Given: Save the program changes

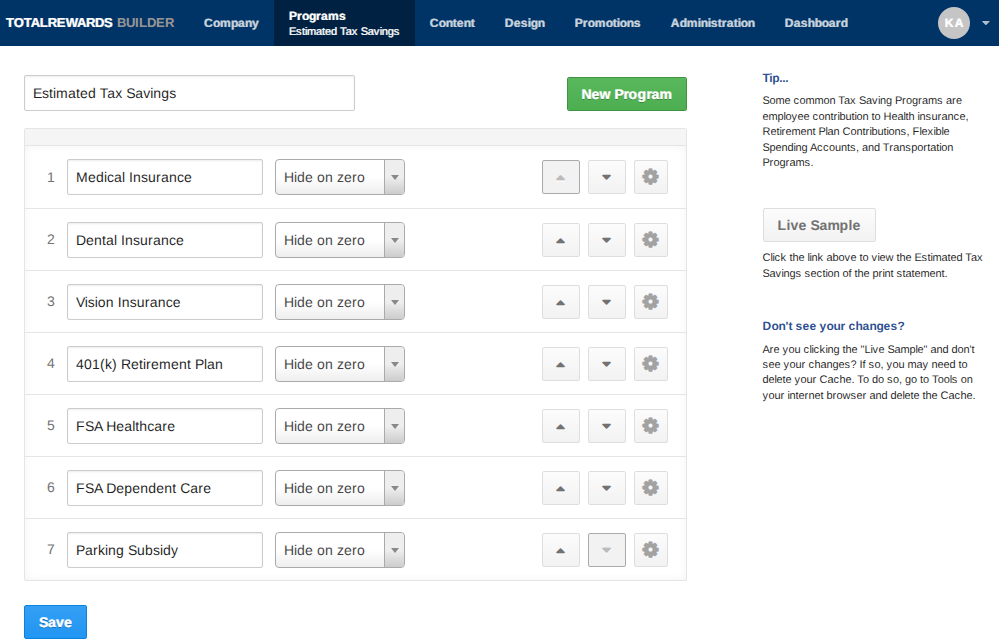Looking at the screenshot, I should point(55,622).
